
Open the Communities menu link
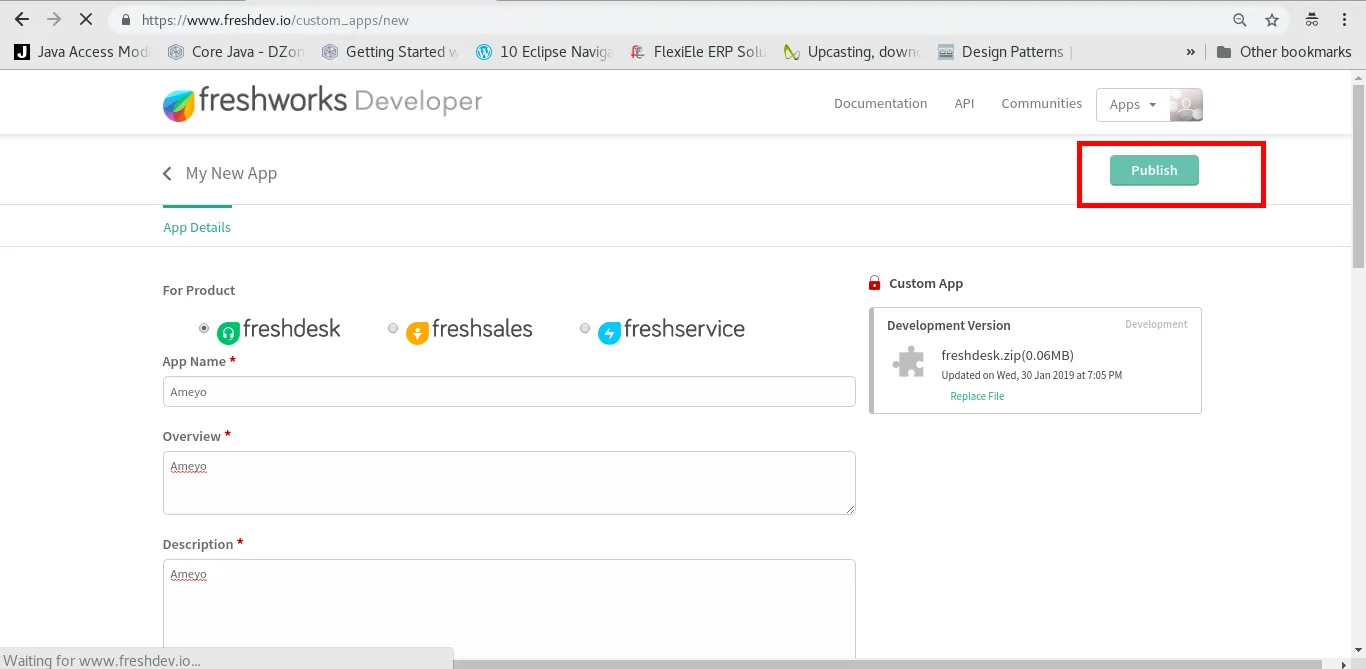coord(1041,103)
